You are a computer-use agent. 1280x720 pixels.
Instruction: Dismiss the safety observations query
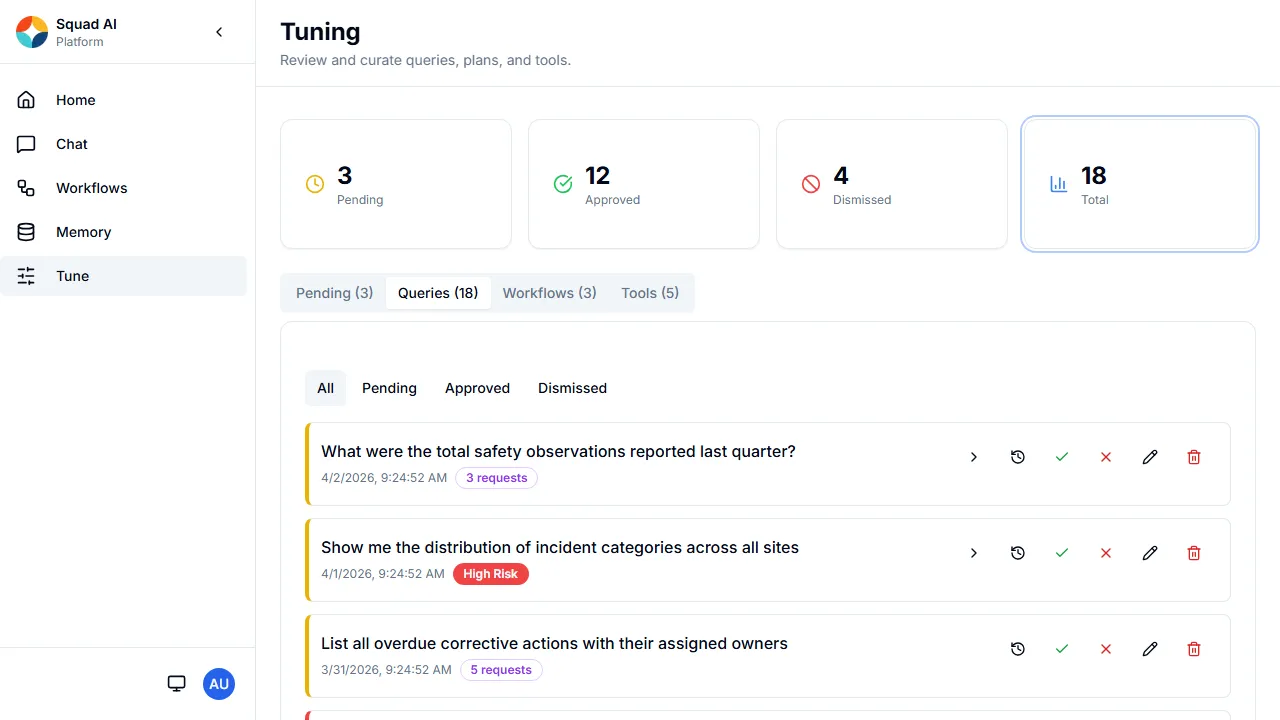1106,457
